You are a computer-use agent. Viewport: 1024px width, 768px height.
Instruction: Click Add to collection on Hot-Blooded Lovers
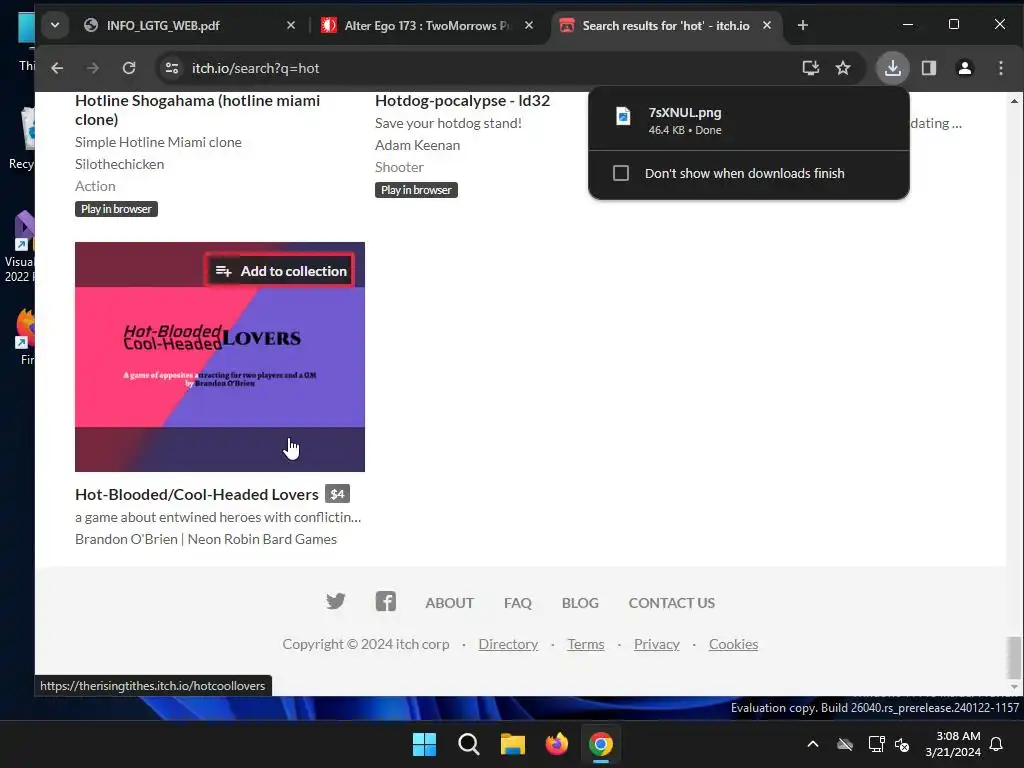click(x=281, y=270)
